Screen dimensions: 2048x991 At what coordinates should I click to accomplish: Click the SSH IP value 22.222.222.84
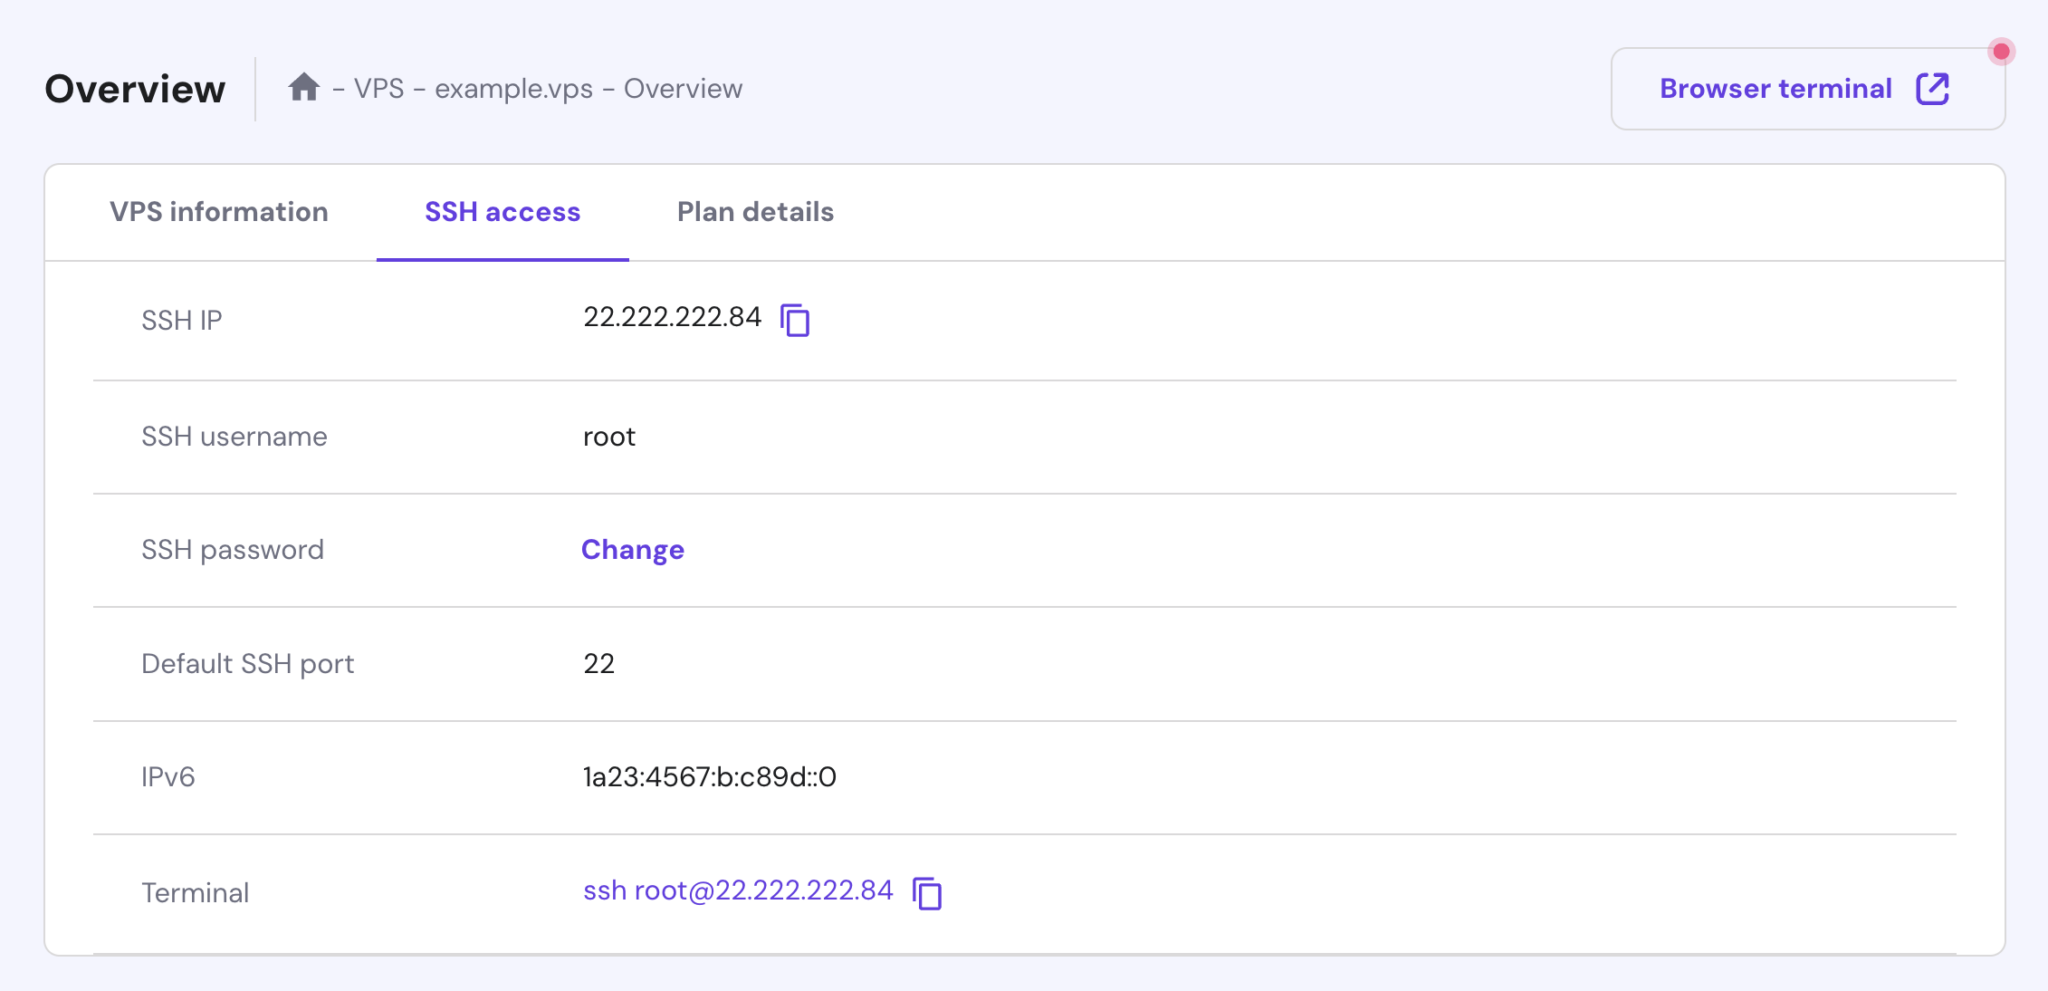click(672, 318)
